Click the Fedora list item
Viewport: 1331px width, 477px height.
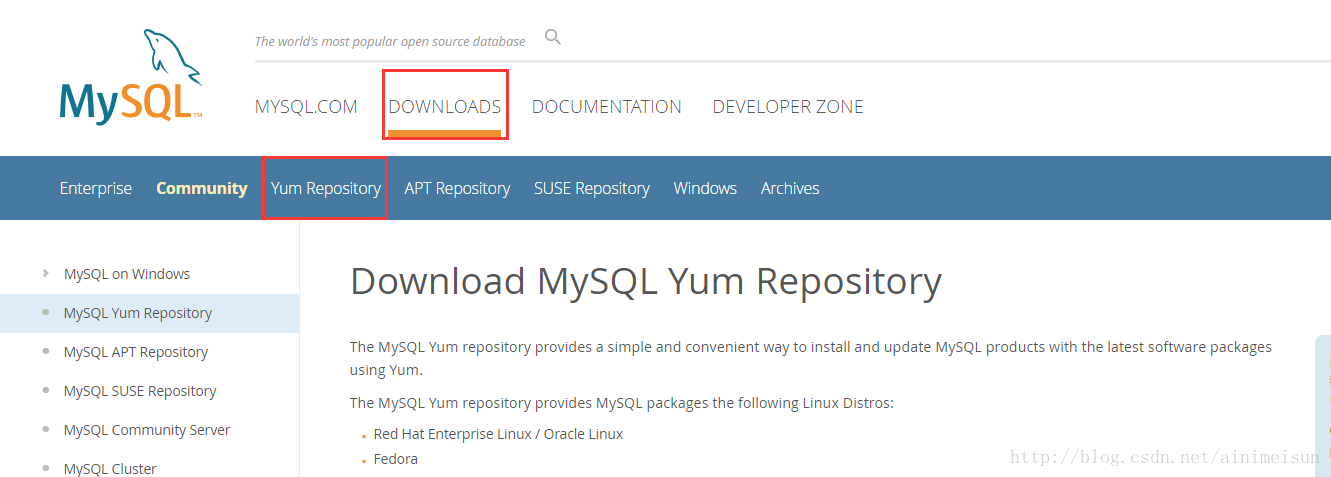[x=396, y=459]
